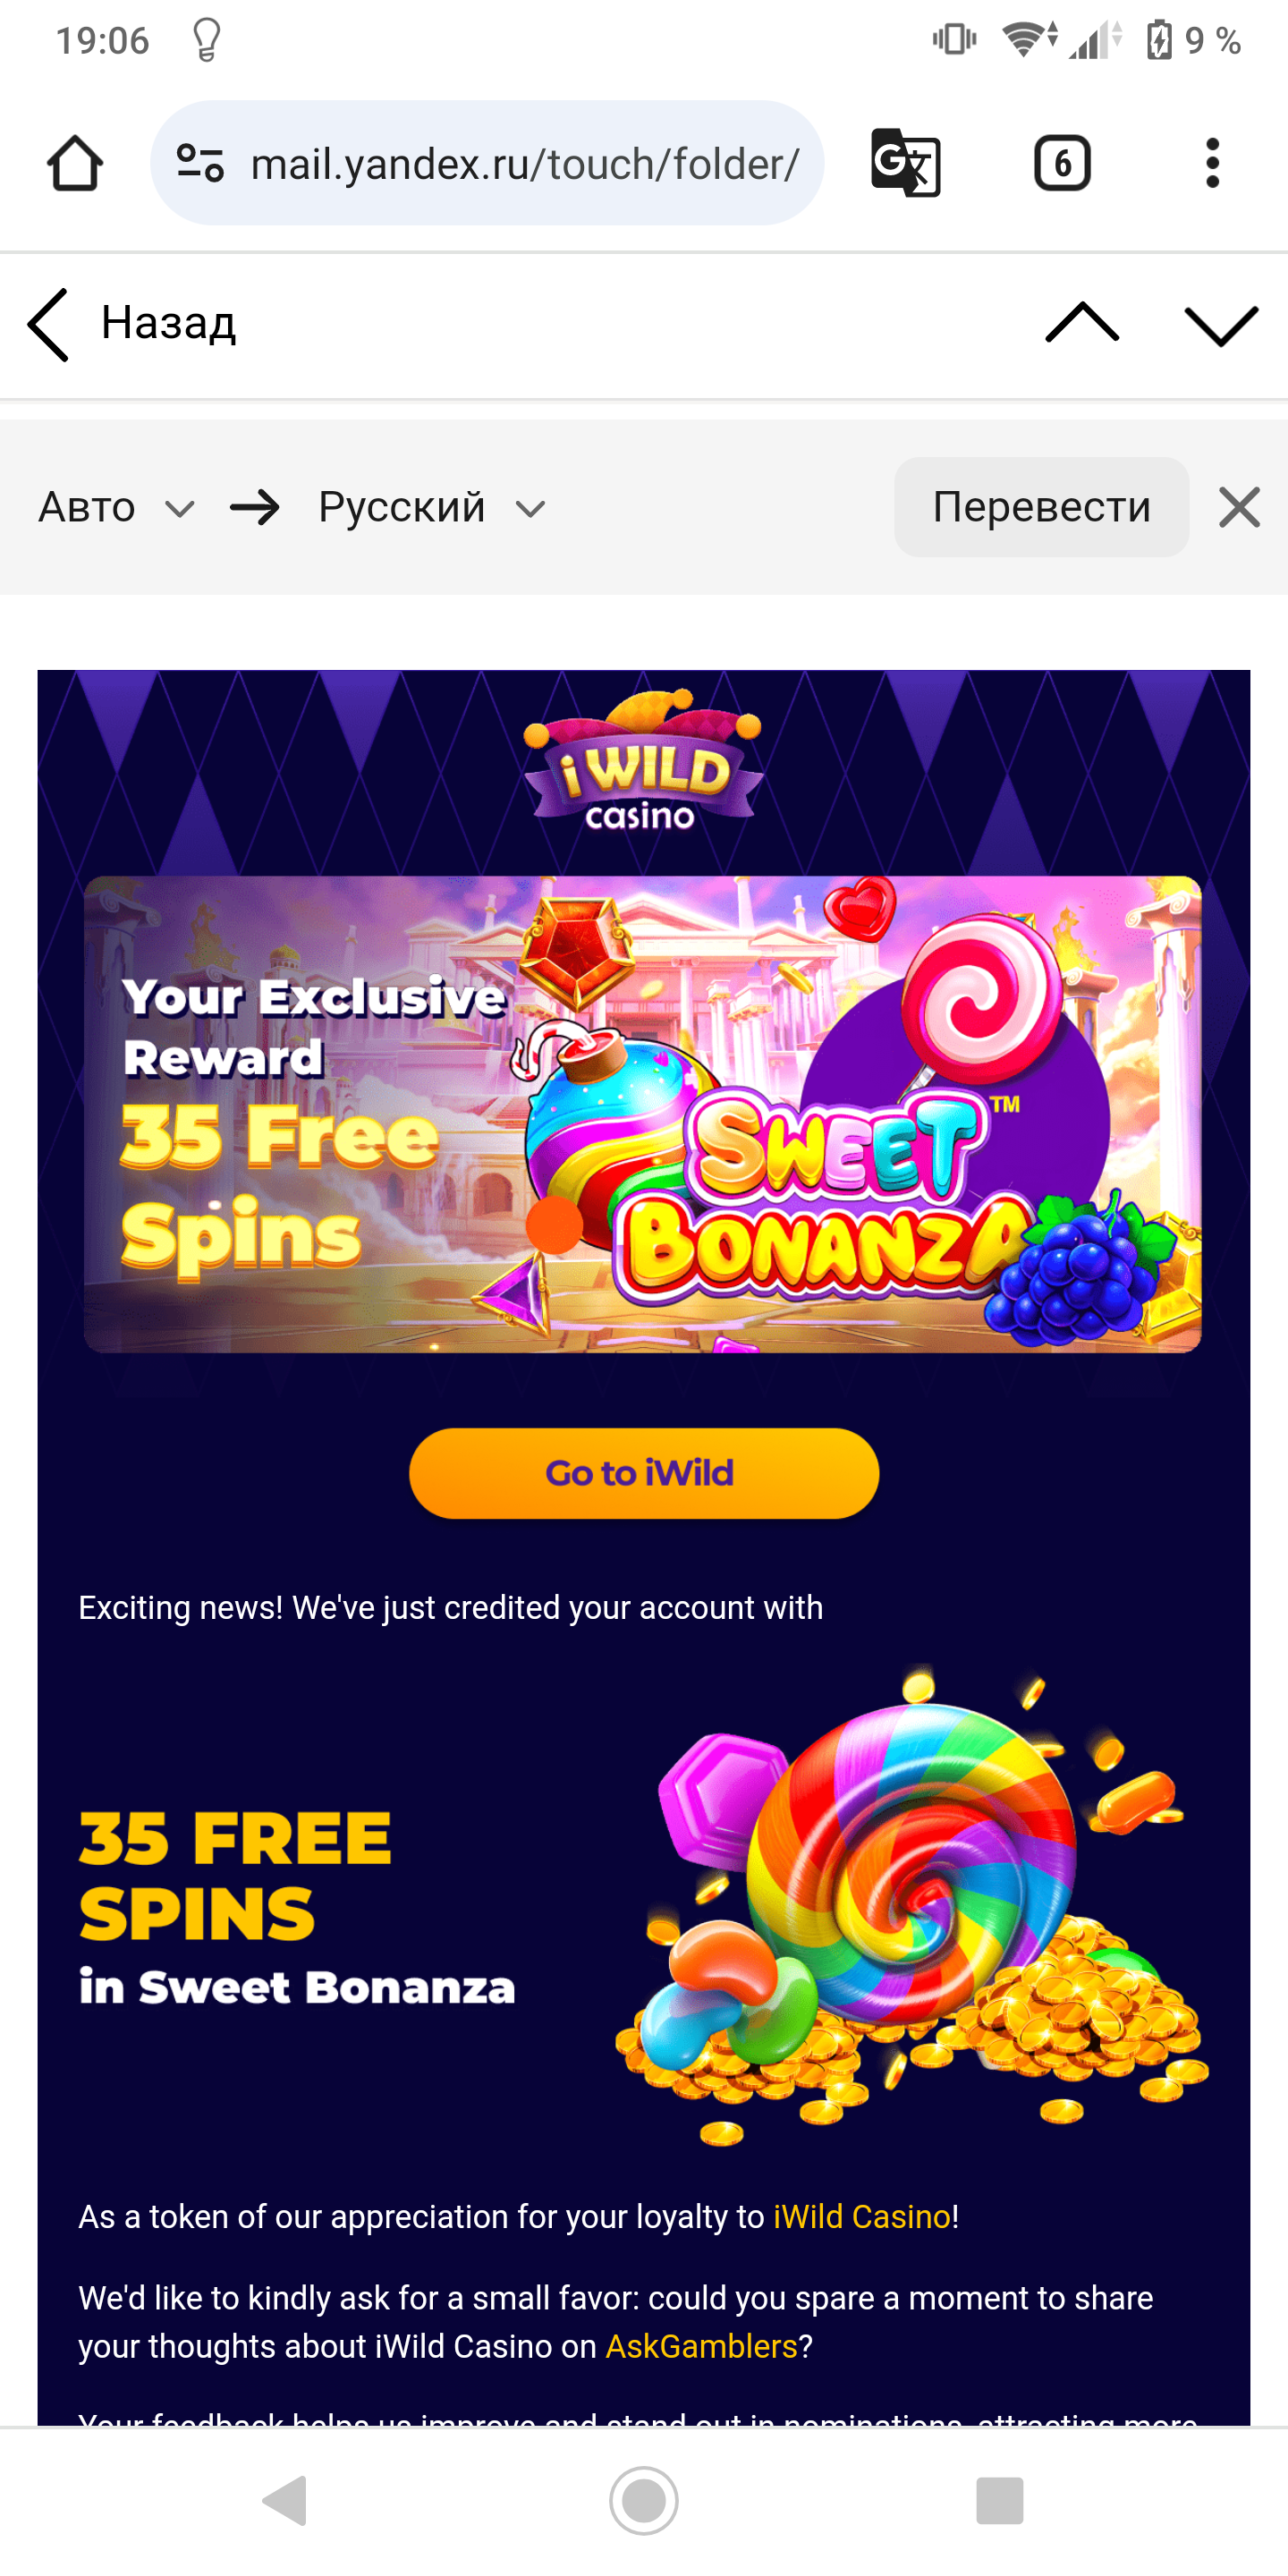1288x2576 pixels.
Task: Click the Перевести translate button
Action: pos(1041,507)
